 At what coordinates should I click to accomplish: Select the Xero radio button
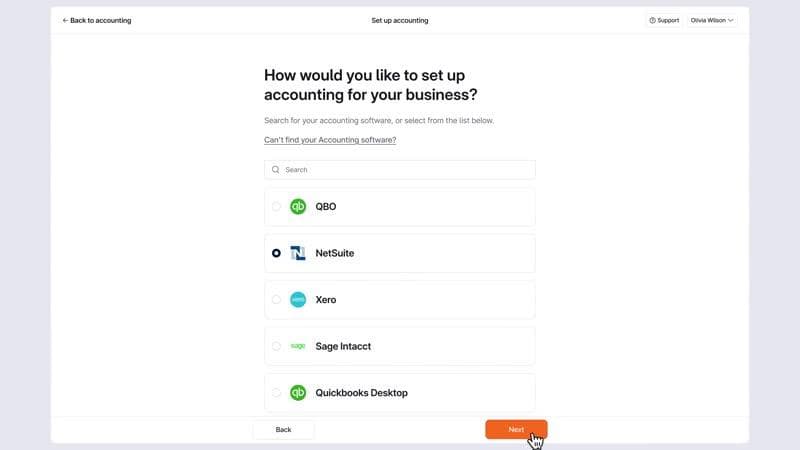276,300
